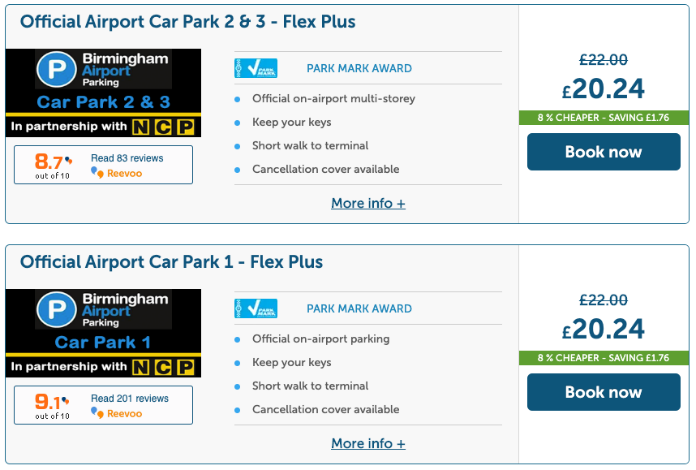Expand More info for Car Park 1
This screenshot has width=696, height=470.
(x=368, y=443)
